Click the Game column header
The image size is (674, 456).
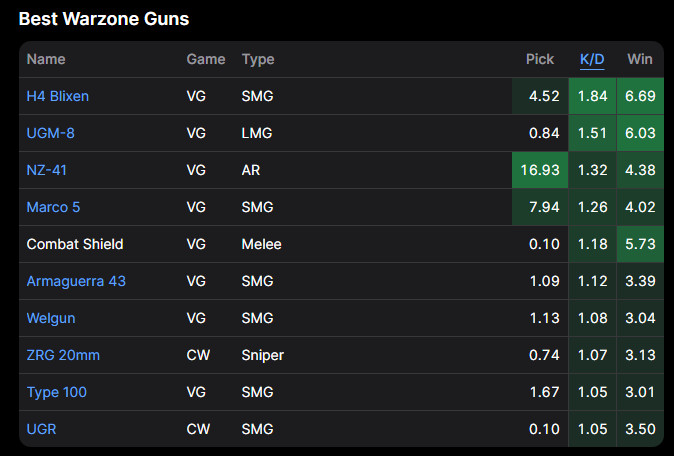(206, 59)
